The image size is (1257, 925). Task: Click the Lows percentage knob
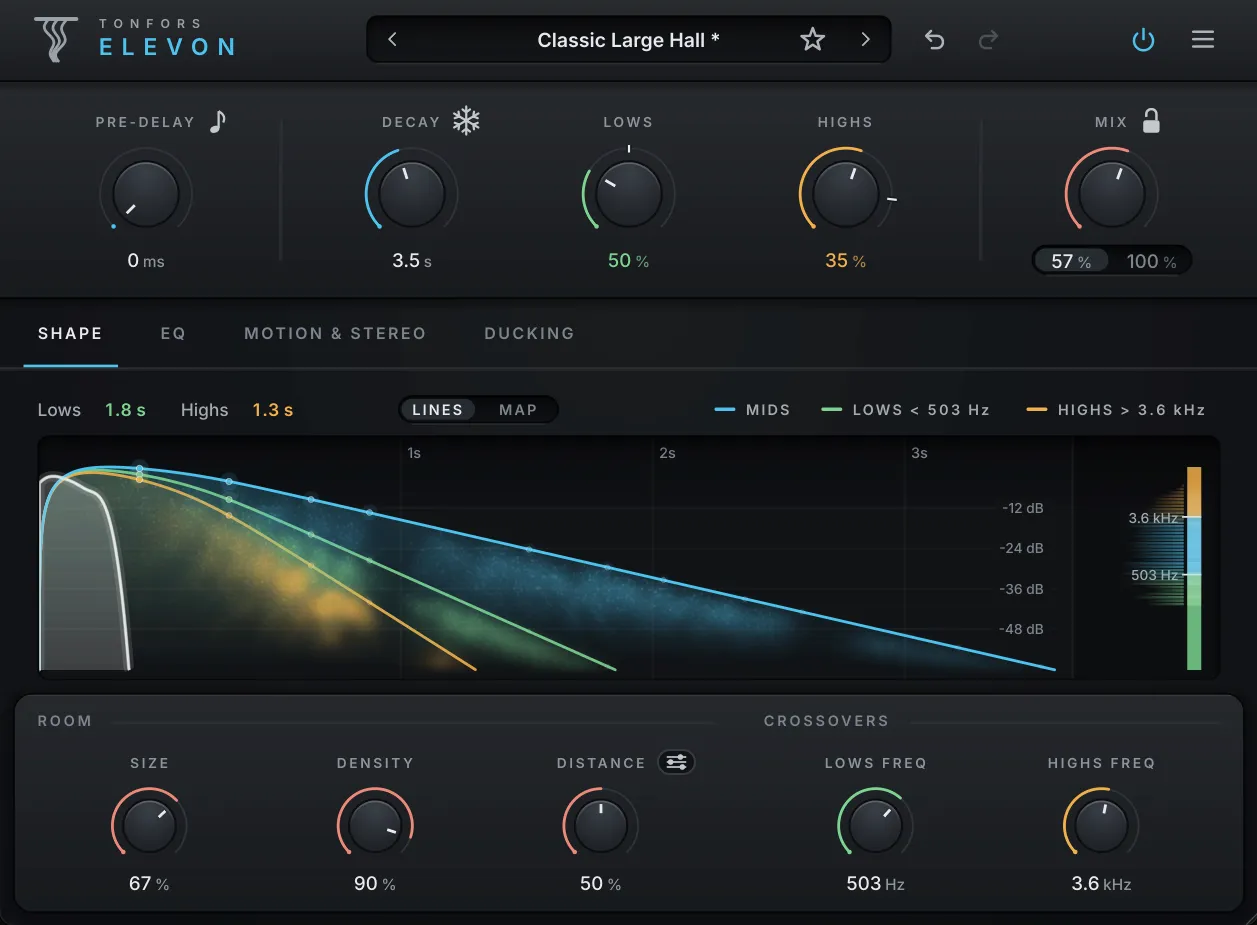628,194
